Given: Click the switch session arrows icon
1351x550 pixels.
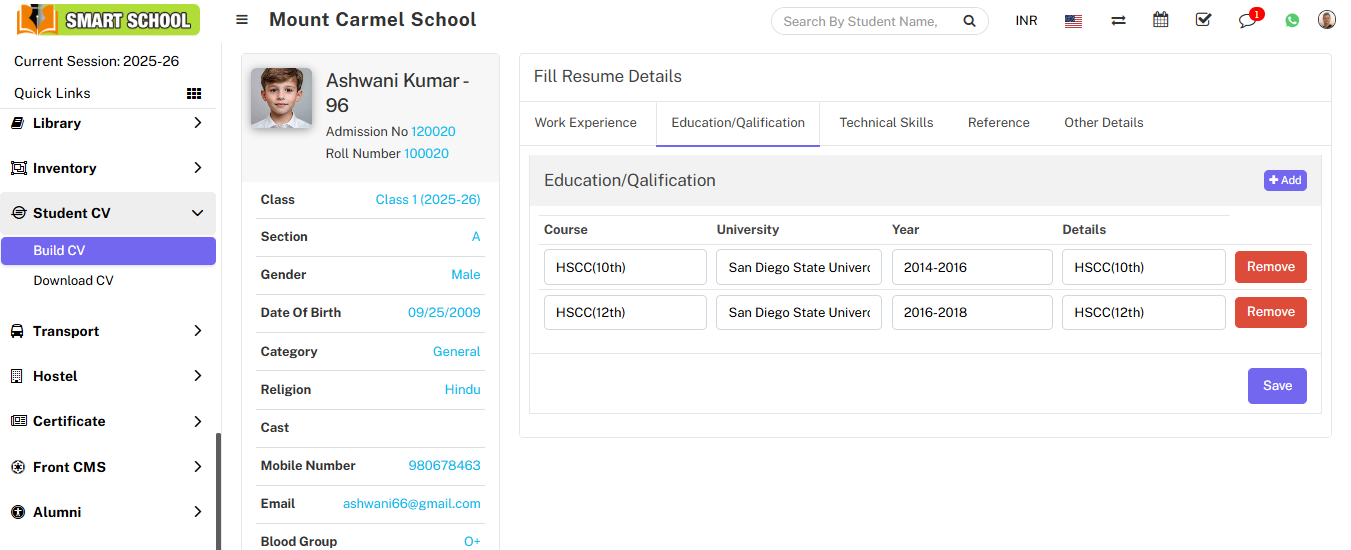Looking at the screenshot, I should (1118, 21).
